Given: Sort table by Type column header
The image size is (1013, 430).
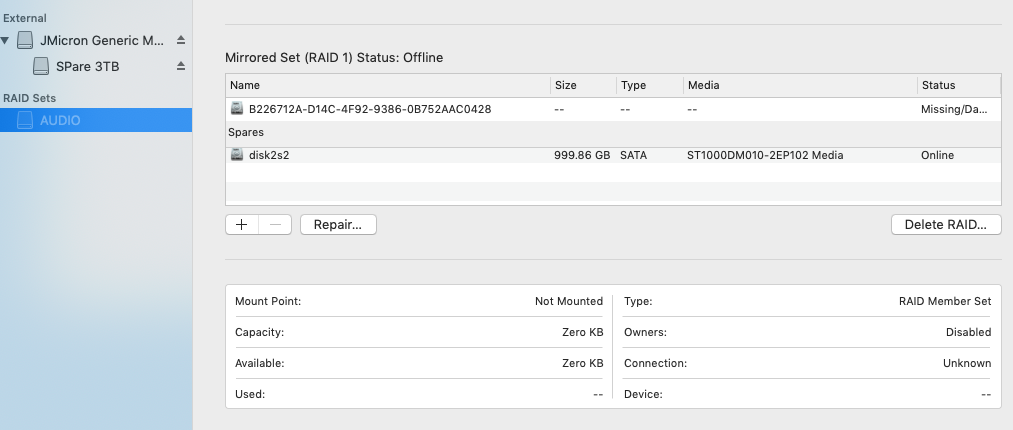Looking at the screenshot, I should (x=648, y=86).
